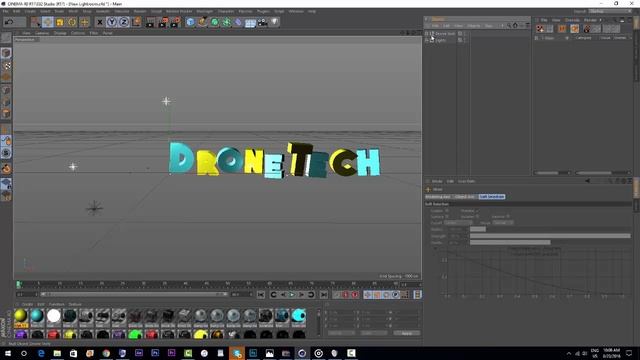
Task: Switch to Edges mode icon
Action: point(6,102)
